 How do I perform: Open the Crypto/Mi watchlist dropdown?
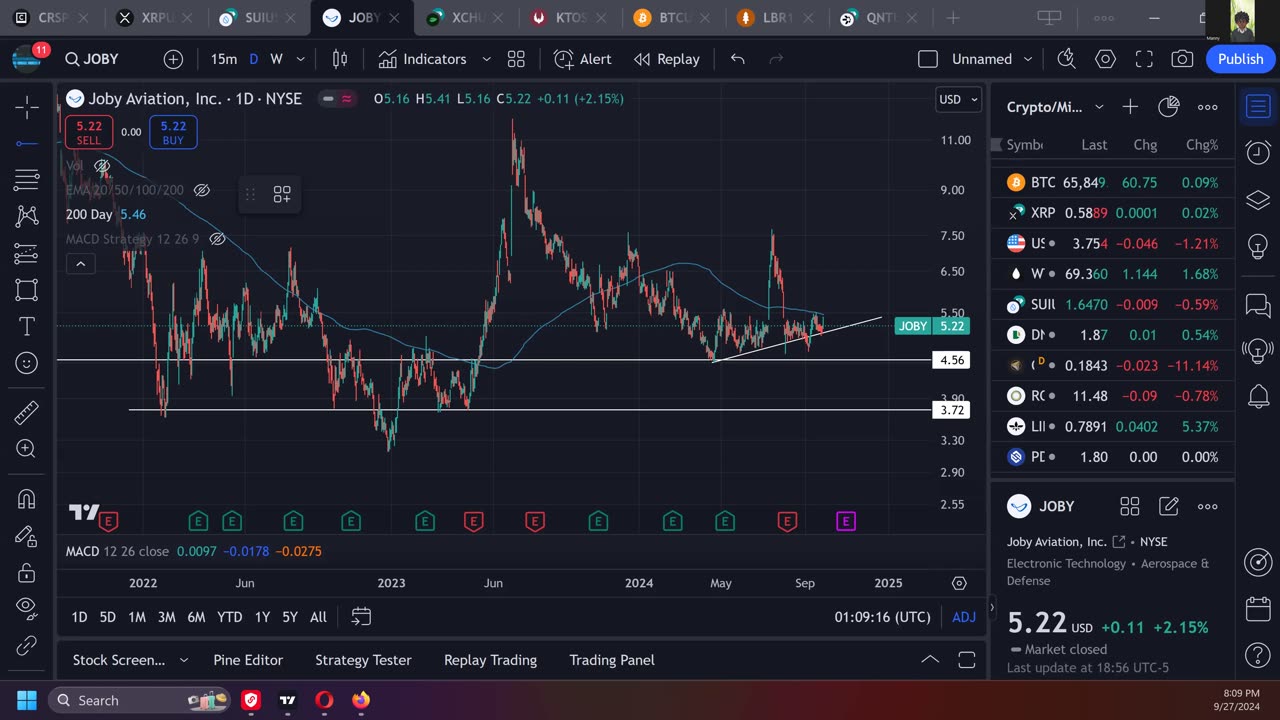[x=1055, y=107]
